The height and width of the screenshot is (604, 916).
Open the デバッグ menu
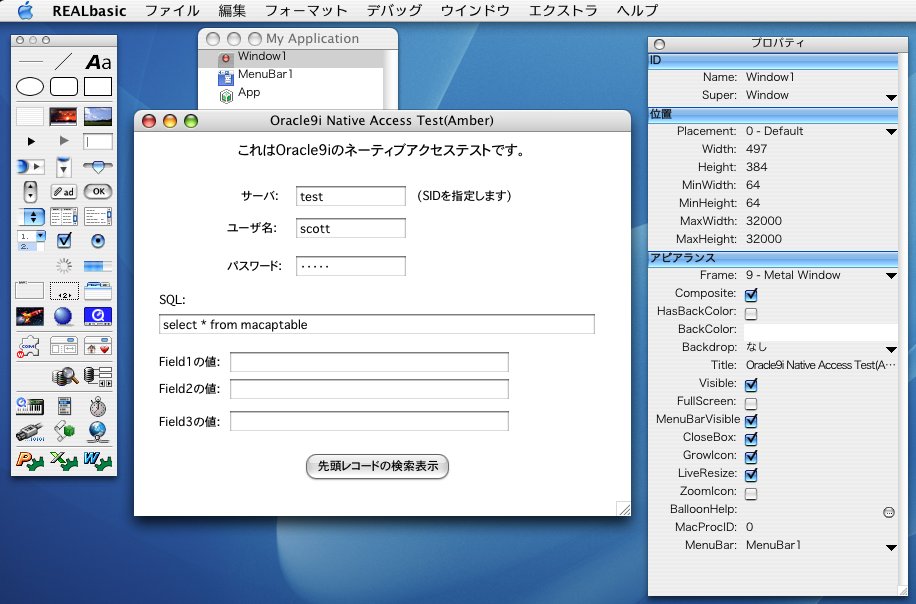(394, 11)
